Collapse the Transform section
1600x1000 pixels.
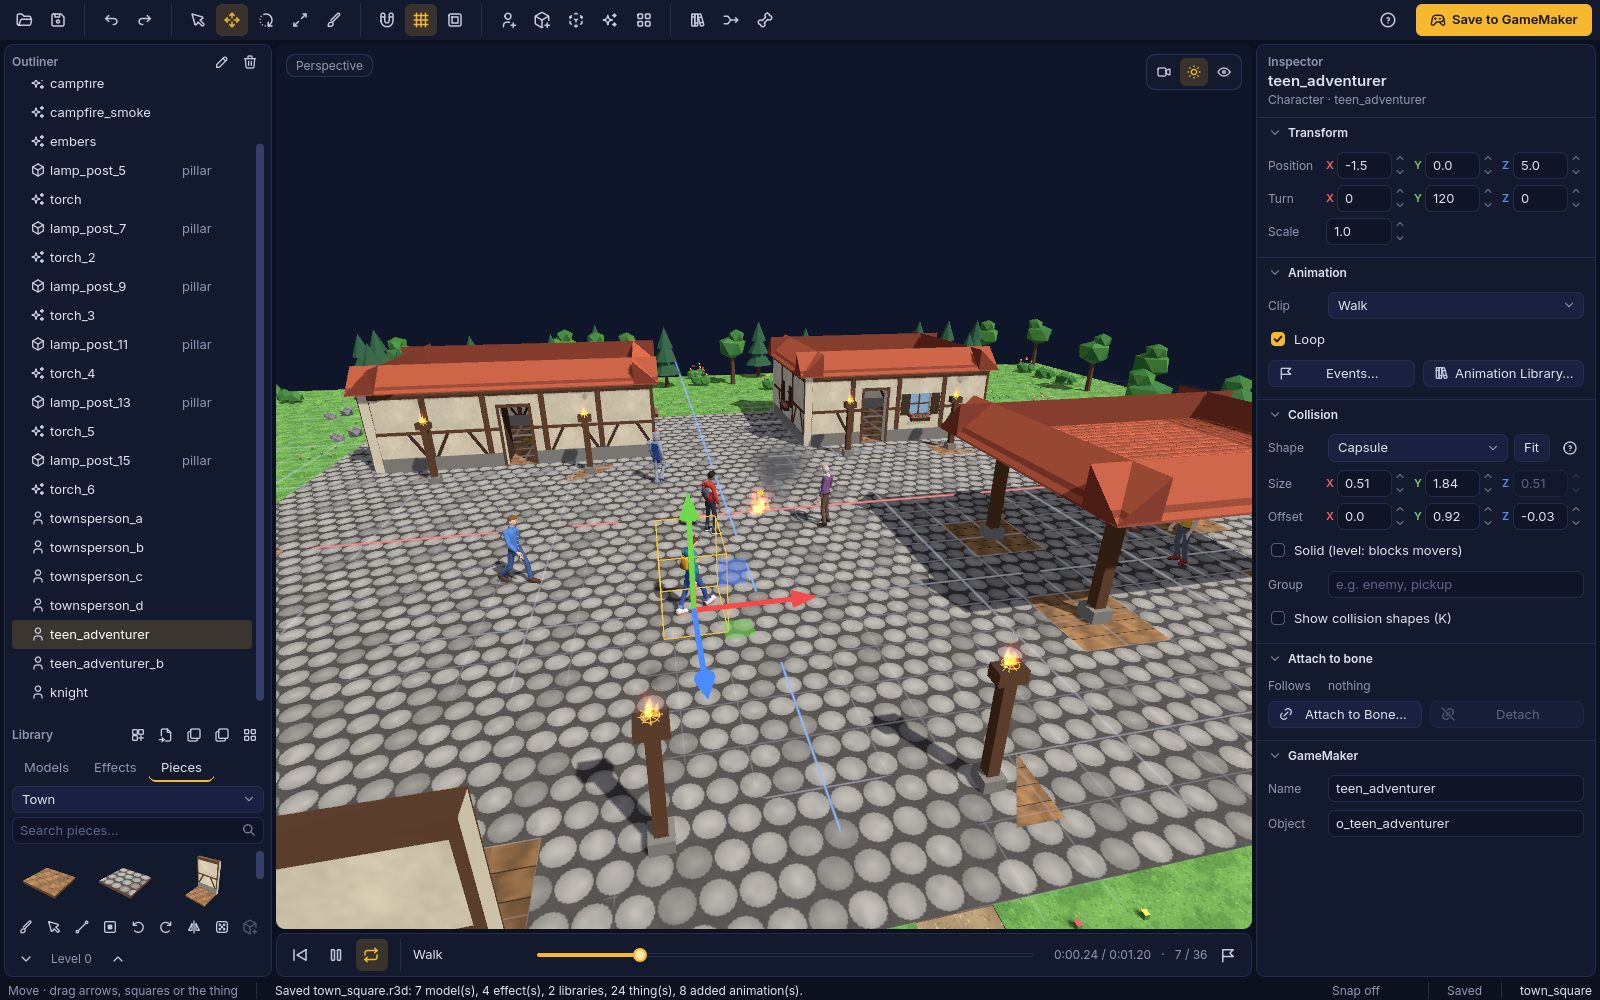click(1275, 133)
